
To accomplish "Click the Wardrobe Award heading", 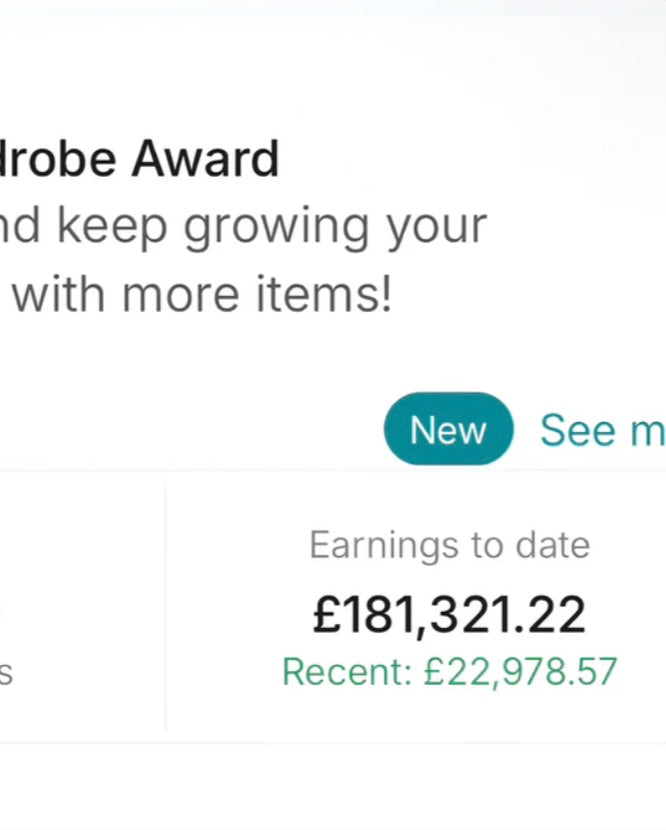I will point(138,160).
